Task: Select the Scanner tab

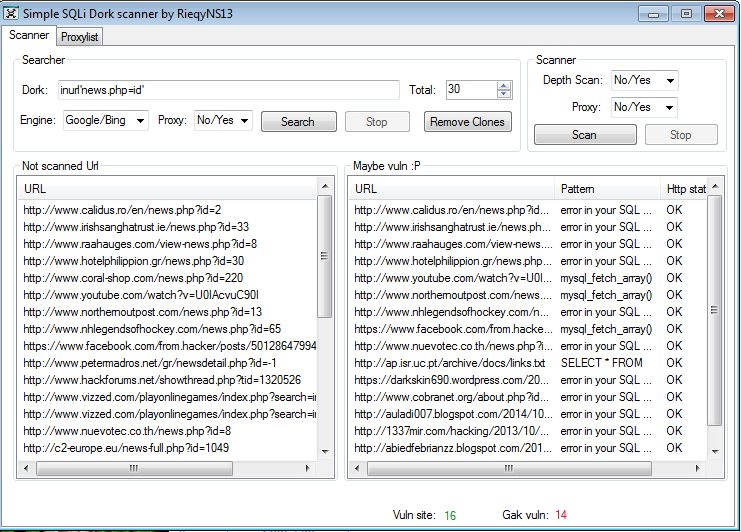Action: tap(29, 35)
